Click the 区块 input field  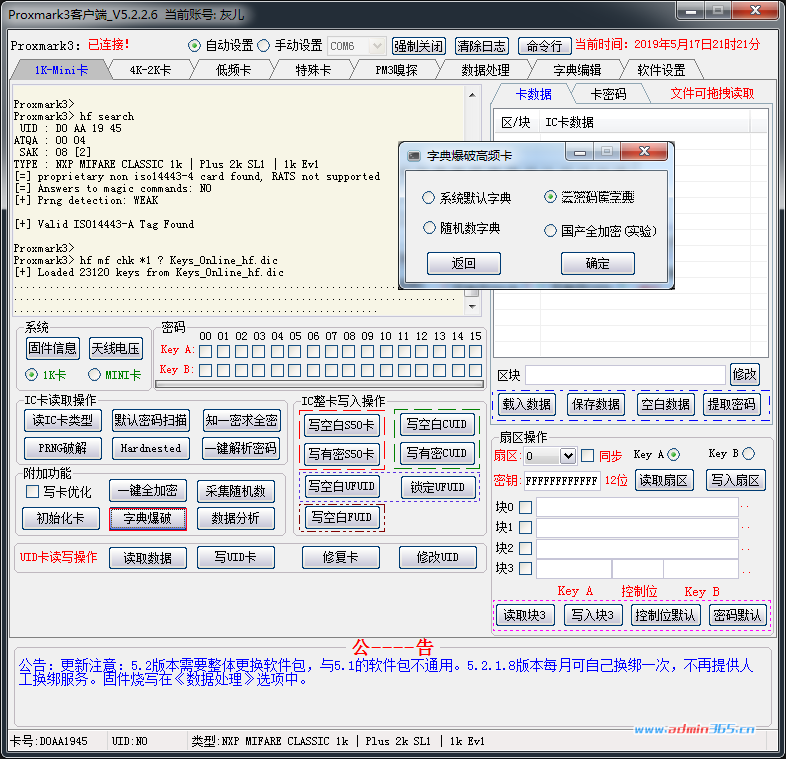[x=625, y=375]
